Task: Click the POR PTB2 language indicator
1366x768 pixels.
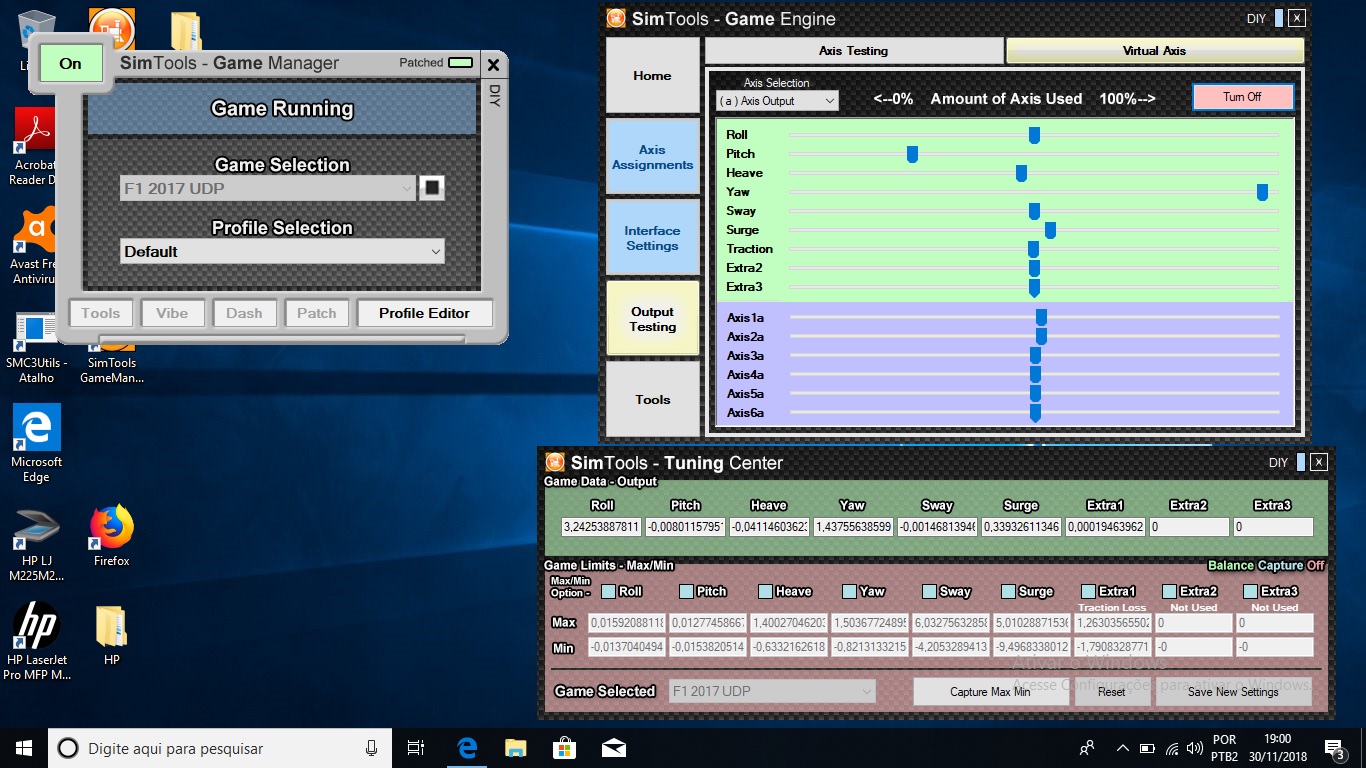Action: click(x=1224, y=748)
